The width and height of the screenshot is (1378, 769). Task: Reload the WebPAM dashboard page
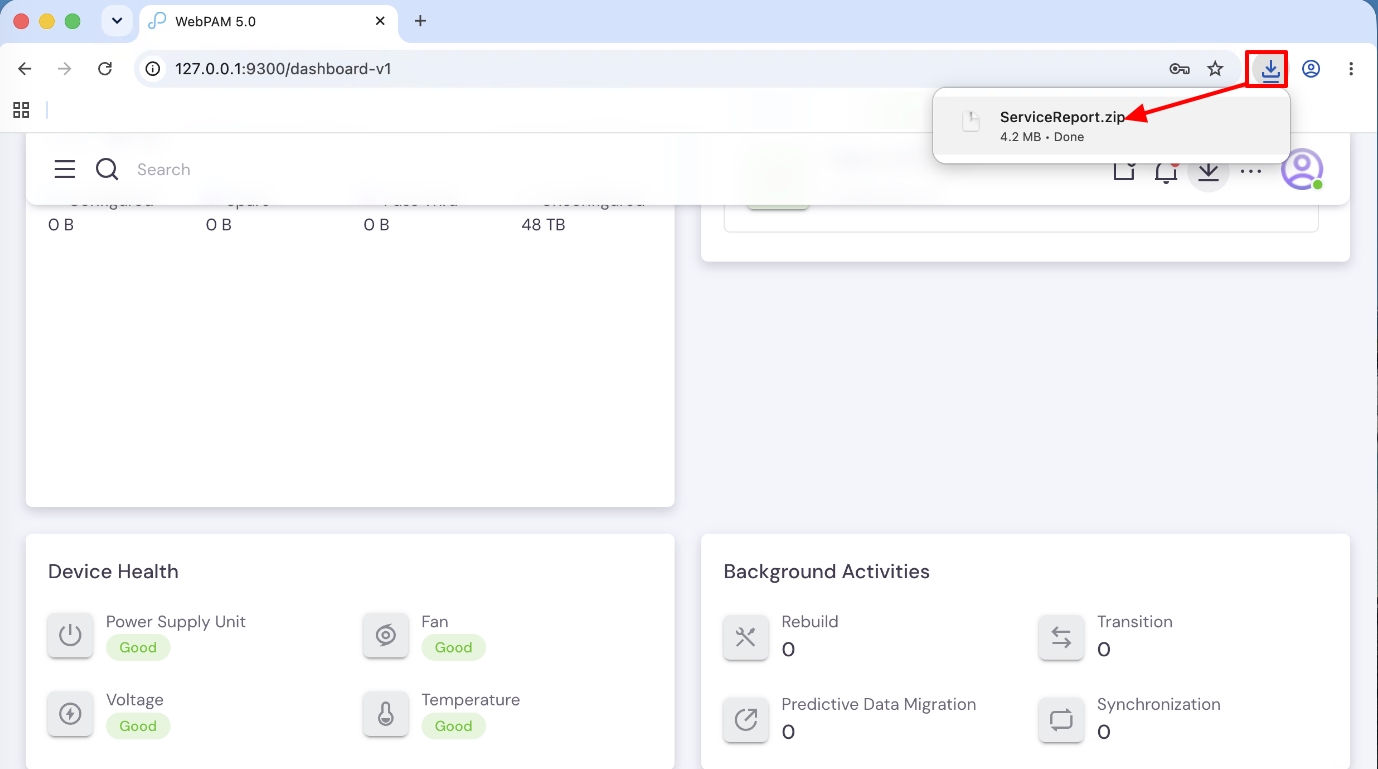(x=105, y=69)
